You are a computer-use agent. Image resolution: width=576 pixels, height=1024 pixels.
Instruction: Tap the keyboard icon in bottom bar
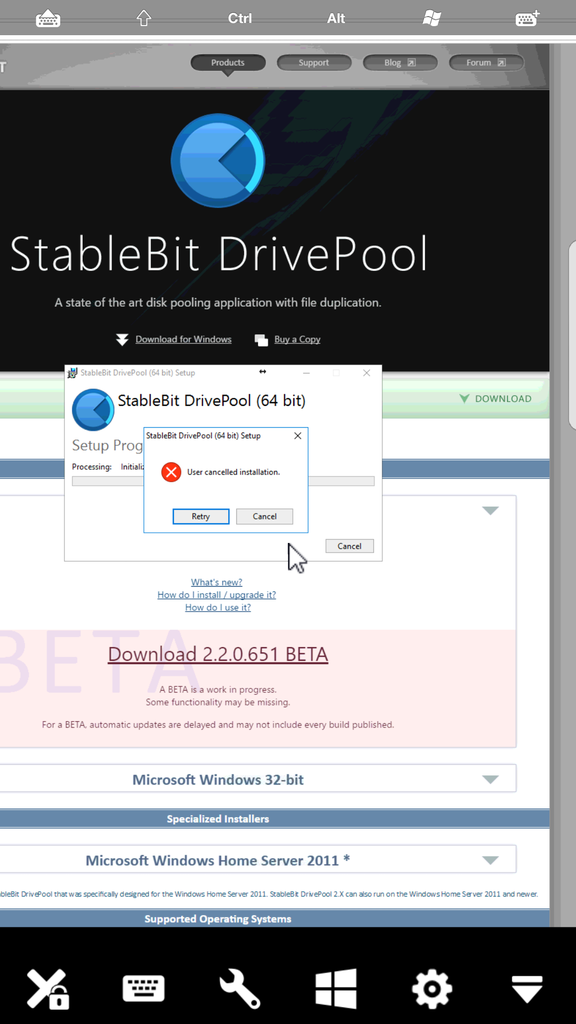144,989
